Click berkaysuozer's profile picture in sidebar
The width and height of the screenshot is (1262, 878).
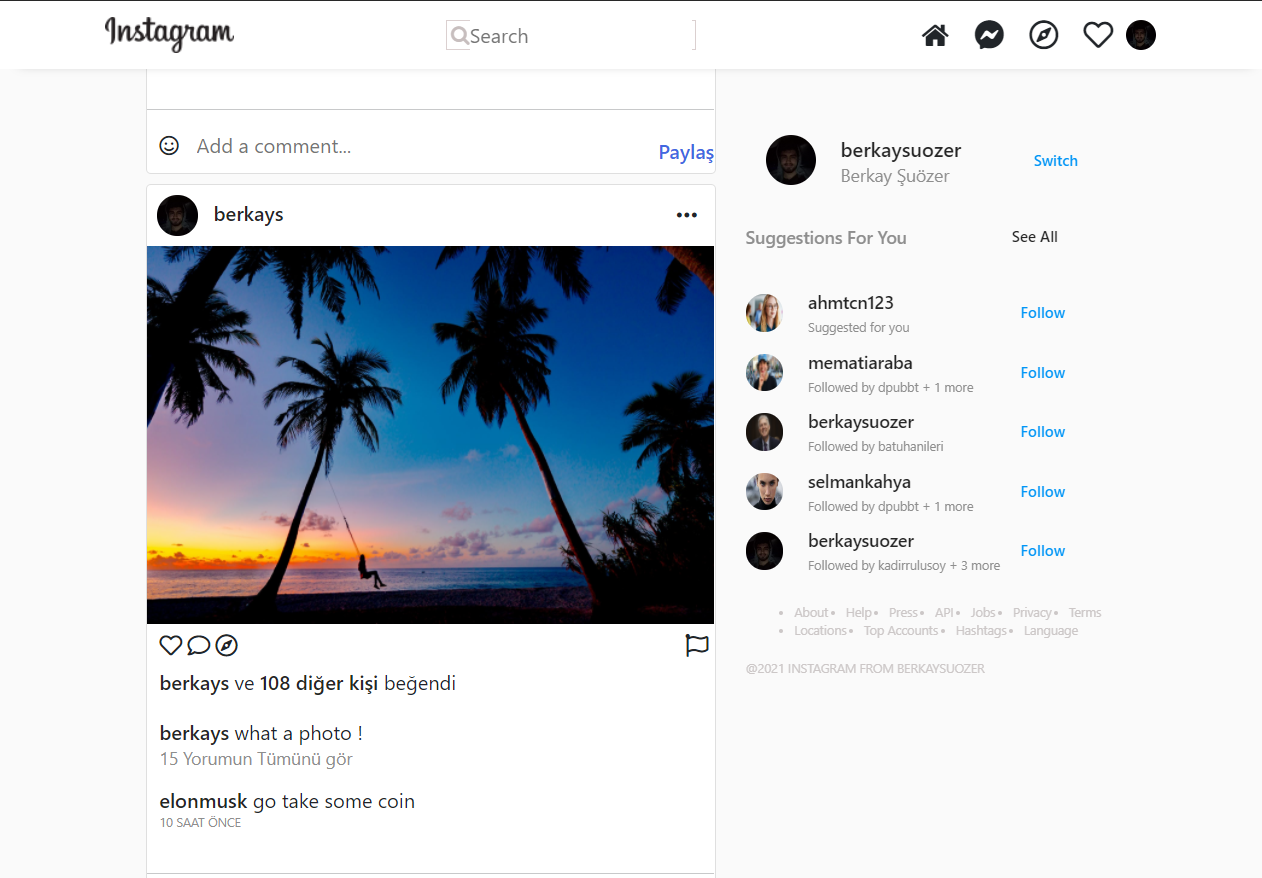[x=790, y=160]
